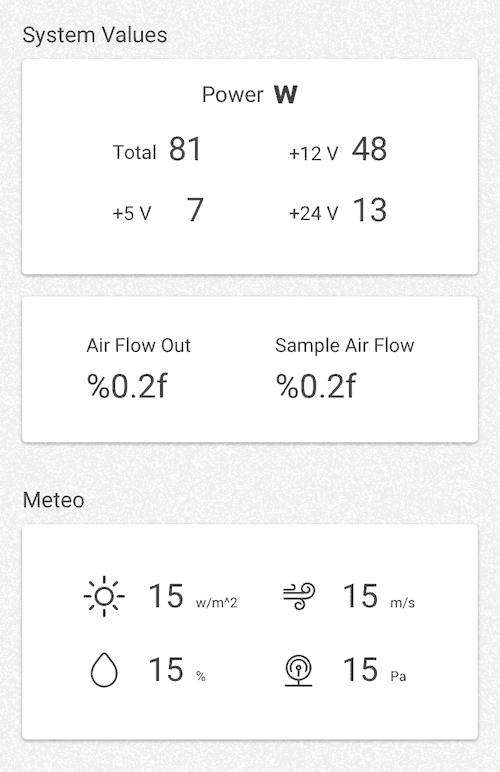Viewport: 500px width, 772px height.
Task: Select the +24 V power value 13
Action: pyautogui.click(x=370, y=210)
